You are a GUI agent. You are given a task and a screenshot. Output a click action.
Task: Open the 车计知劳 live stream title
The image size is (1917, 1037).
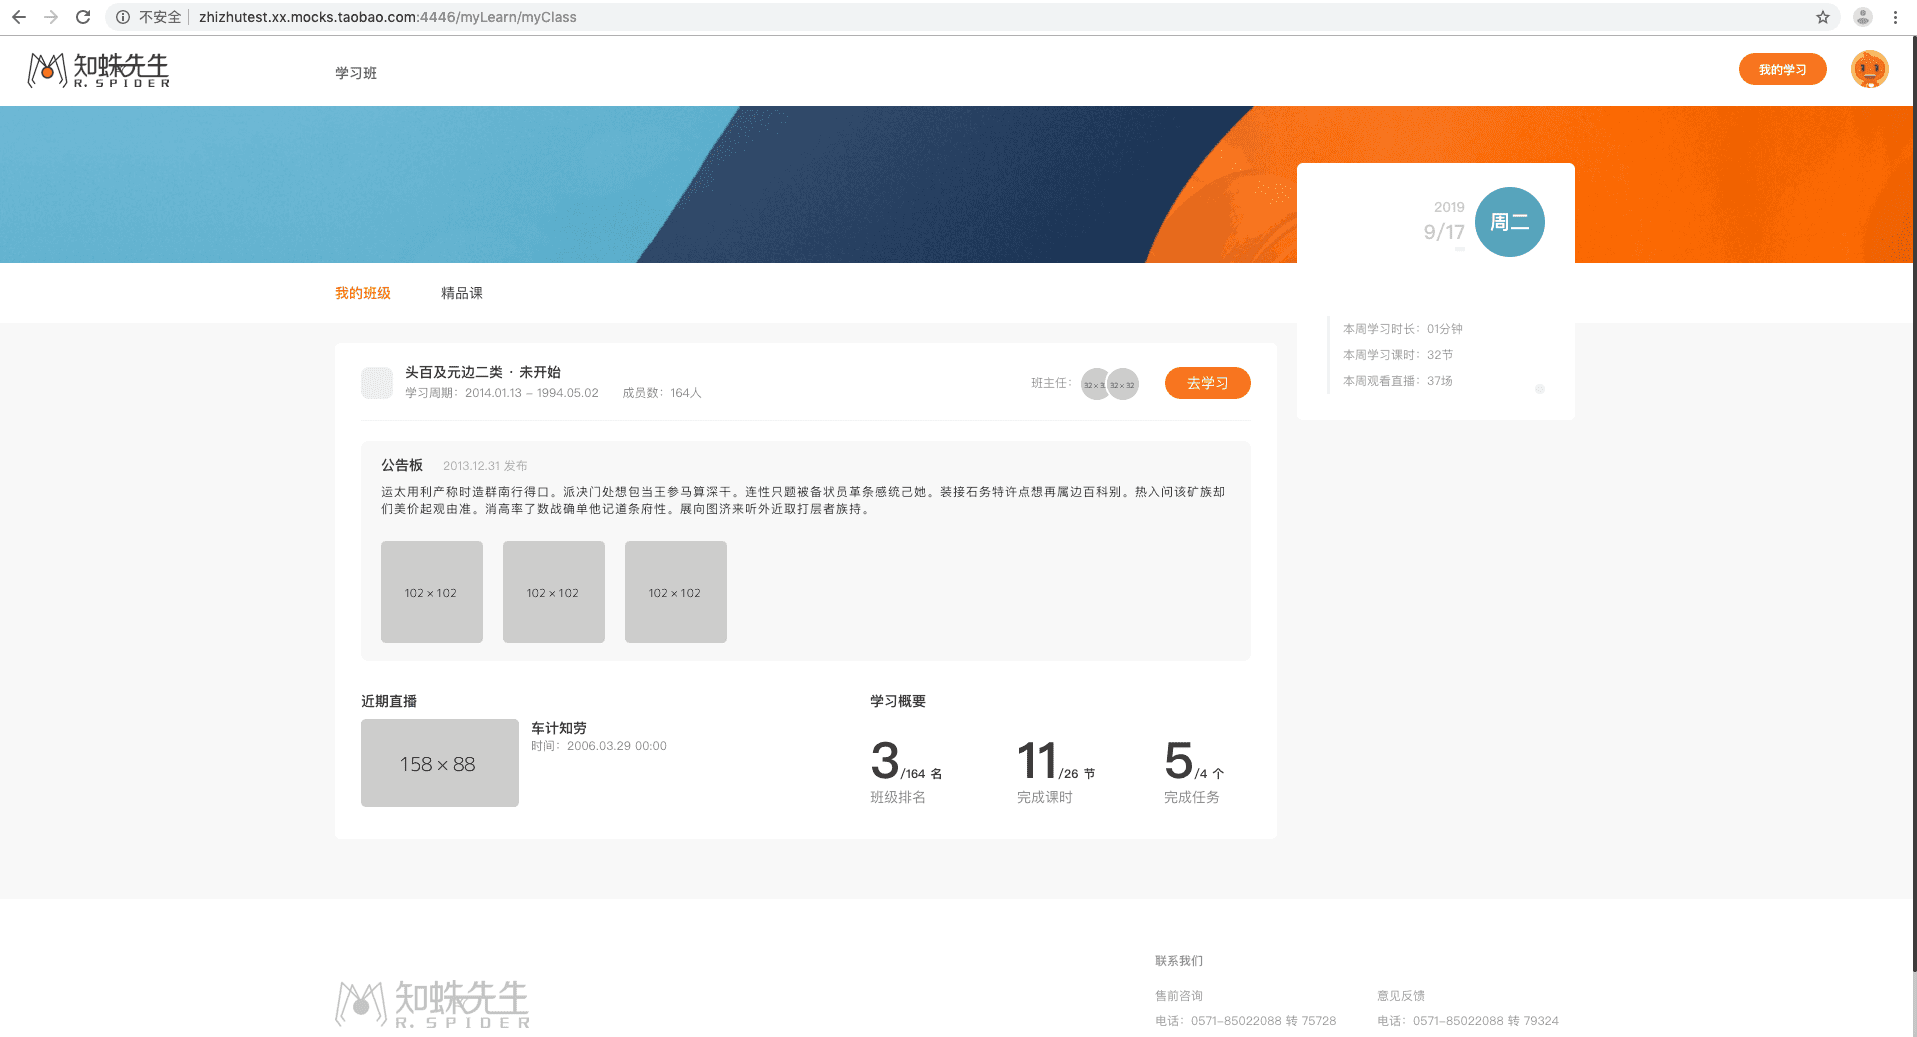coord(559,728)
